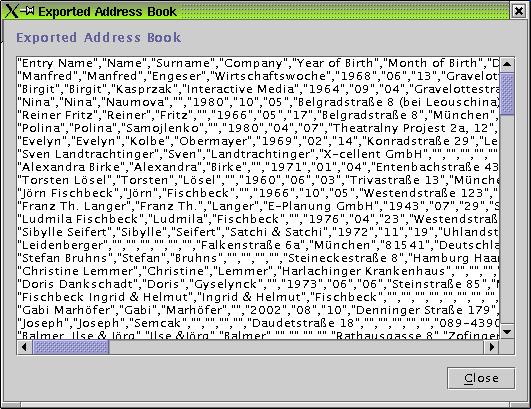531x409 pixels.
Task: Click the "Leidenberger" row
Action: tap(258, 245)
